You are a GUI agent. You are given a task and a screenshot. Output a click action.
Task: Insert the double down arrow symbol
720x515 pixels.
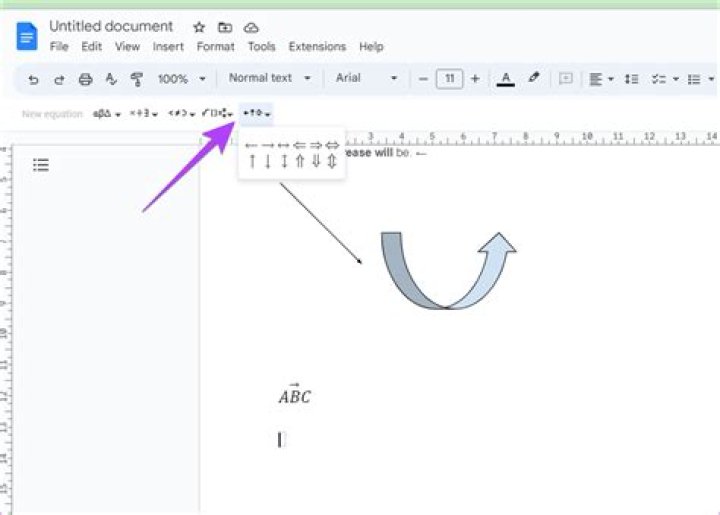coord(315,161)
